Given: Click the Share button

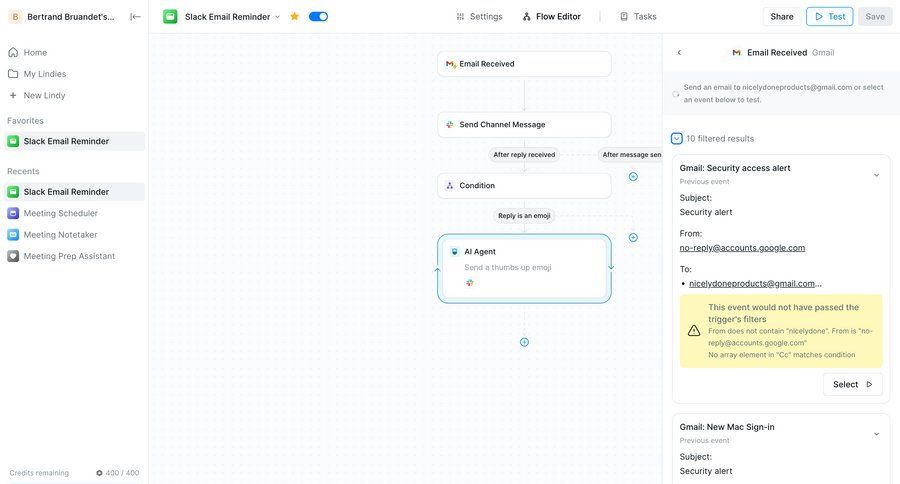Looking at the screenshot, I should (782, 17).
